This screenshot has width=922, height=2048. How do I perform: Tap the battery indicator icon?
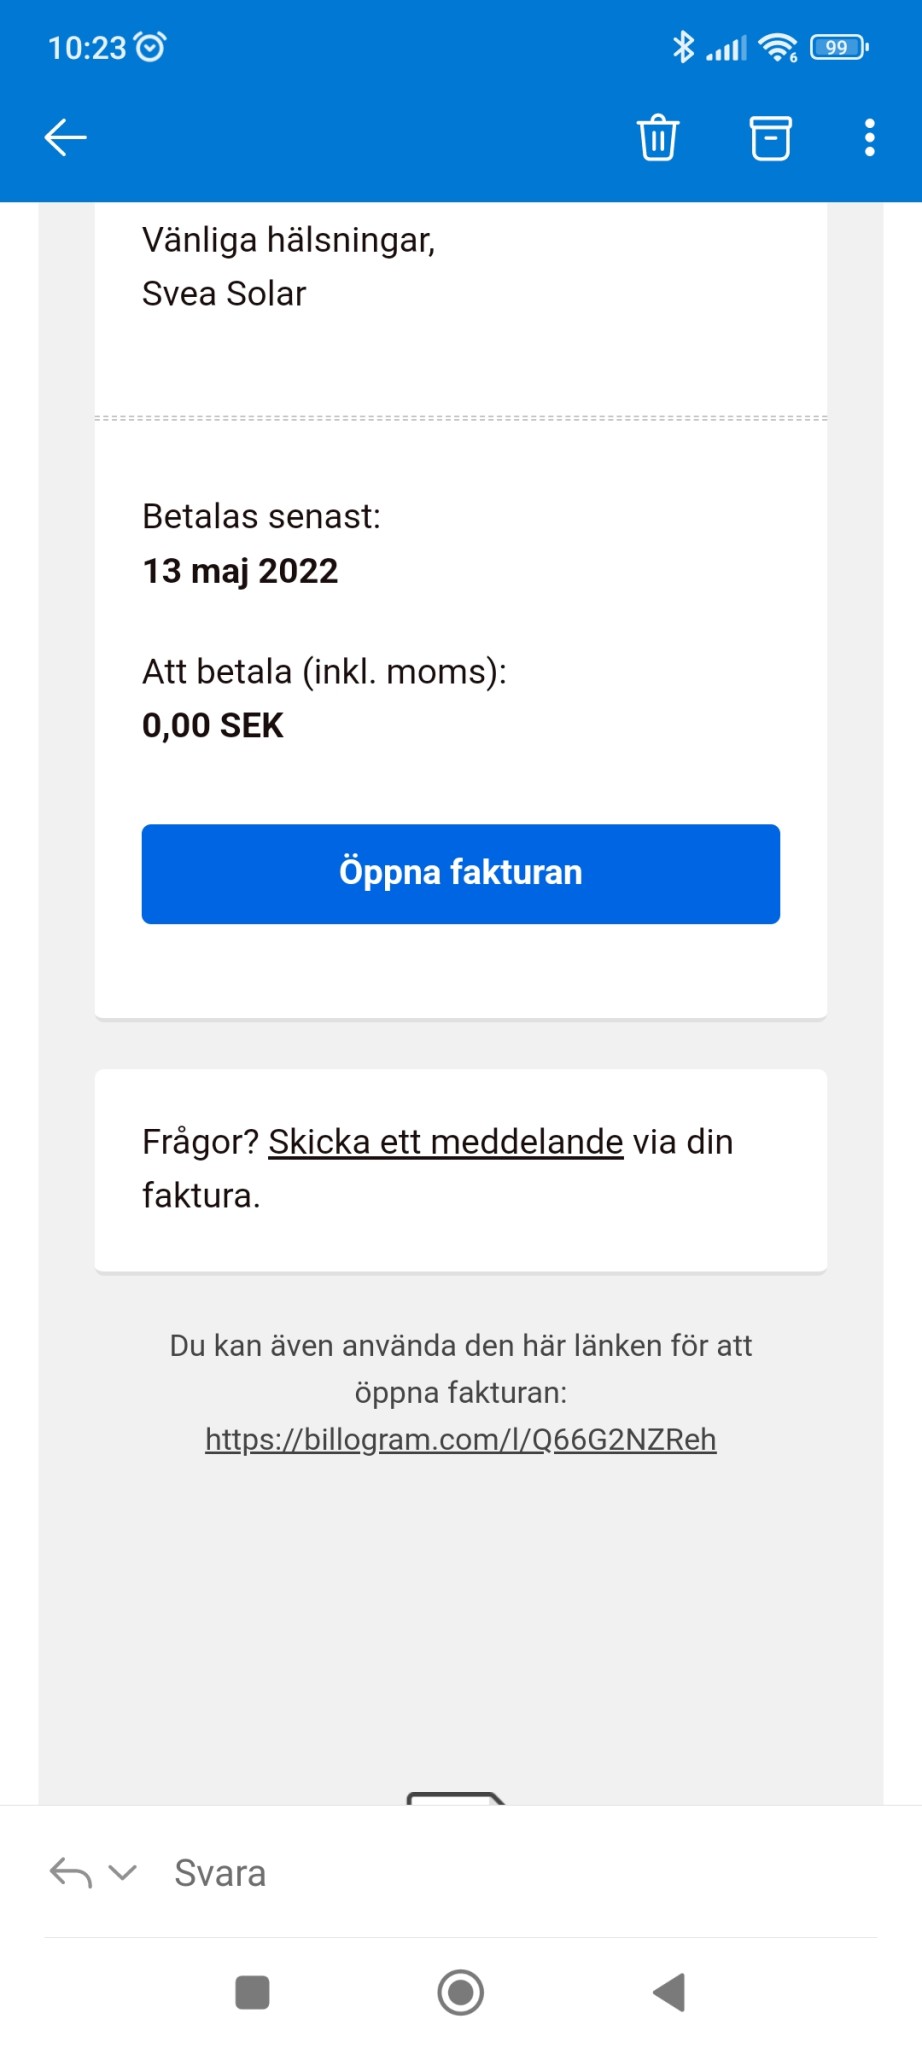(x=838, y=47)
